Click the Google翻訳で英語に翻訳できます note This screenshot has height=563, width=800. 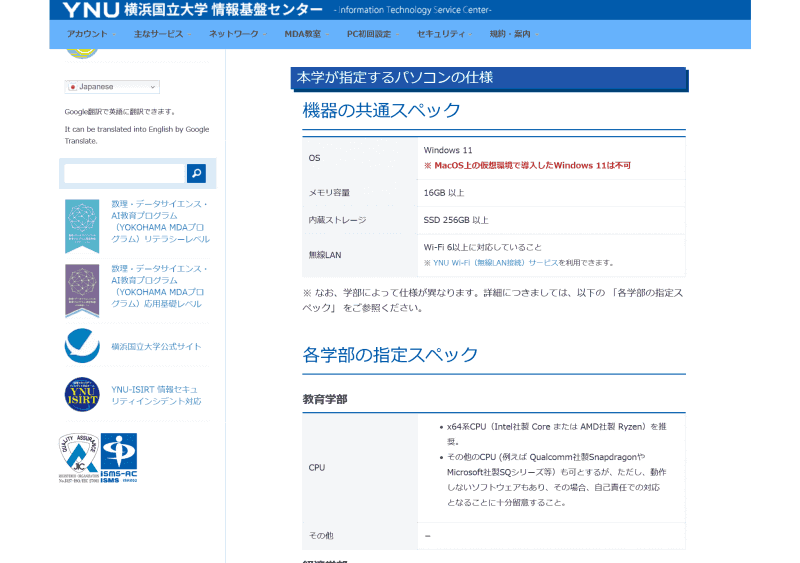coord(120,112)
